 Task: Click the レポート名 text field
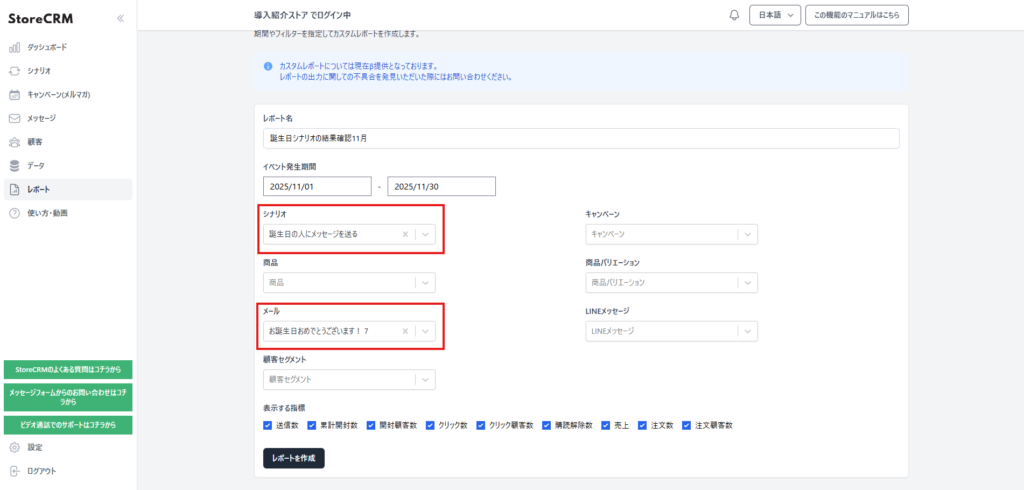(x=580, y=138)
